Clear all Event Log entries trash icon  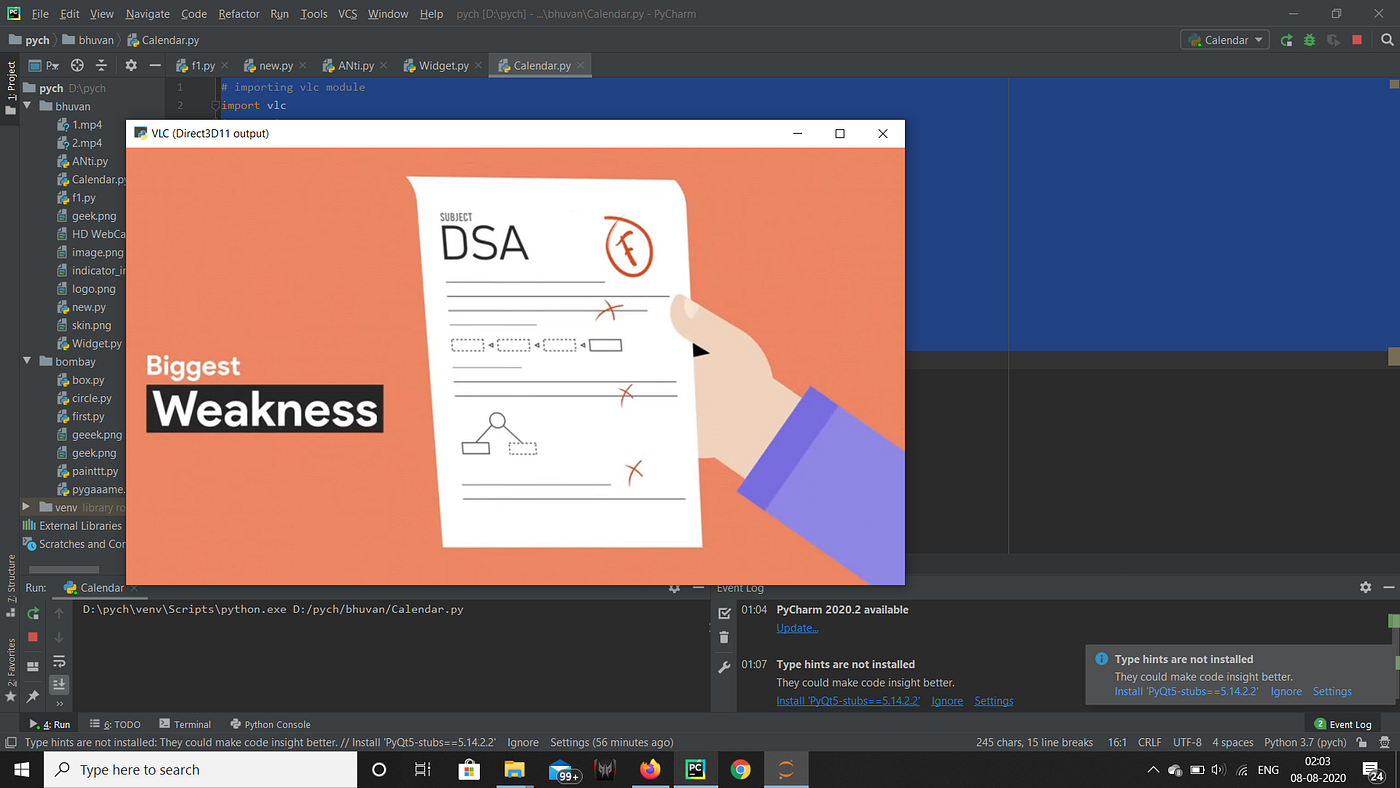point(724,637)
